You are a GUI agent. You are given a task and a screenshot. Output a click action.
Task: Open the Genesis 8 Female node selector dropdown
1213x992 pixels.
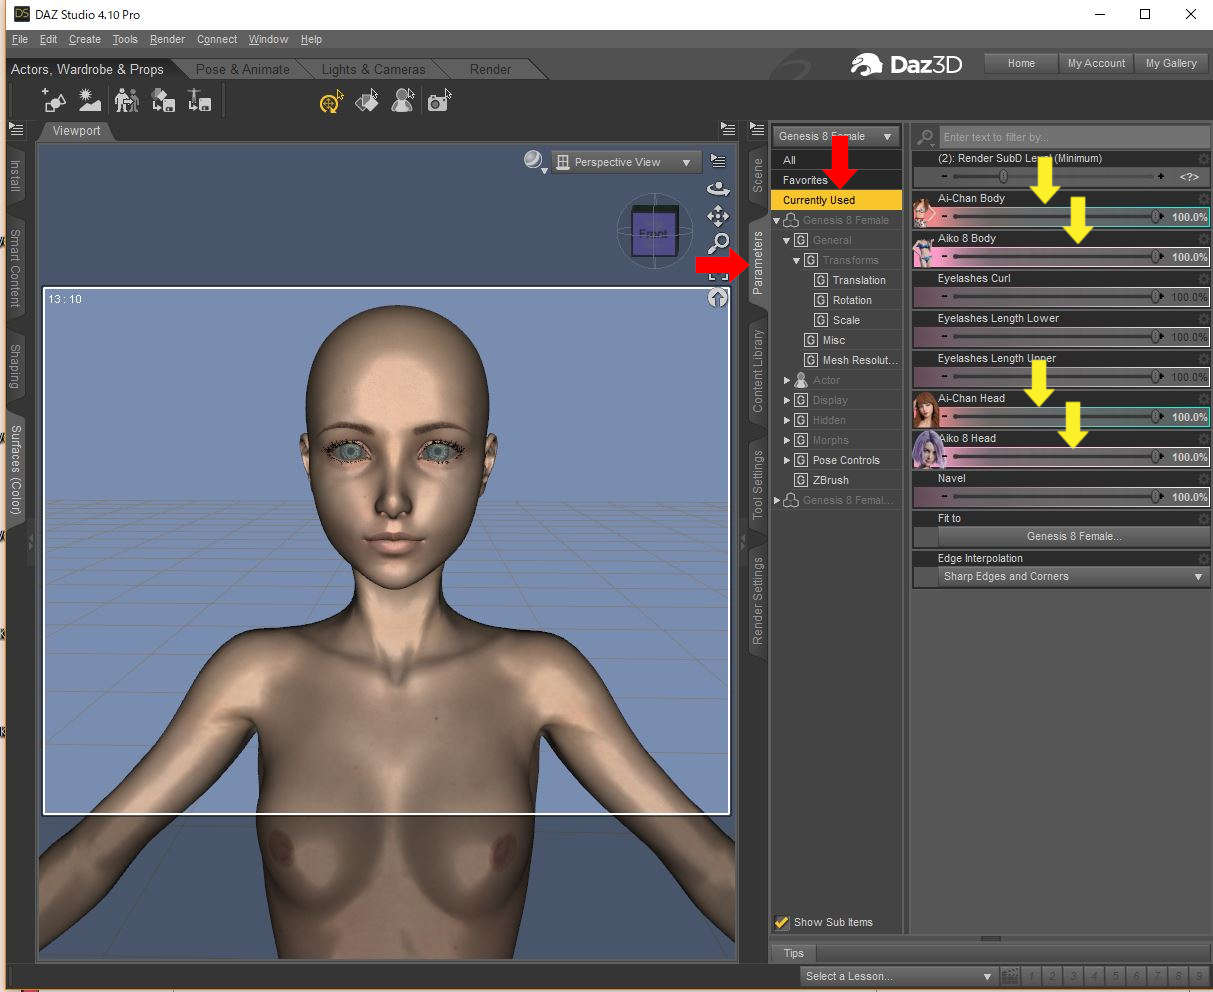point(836,136)
